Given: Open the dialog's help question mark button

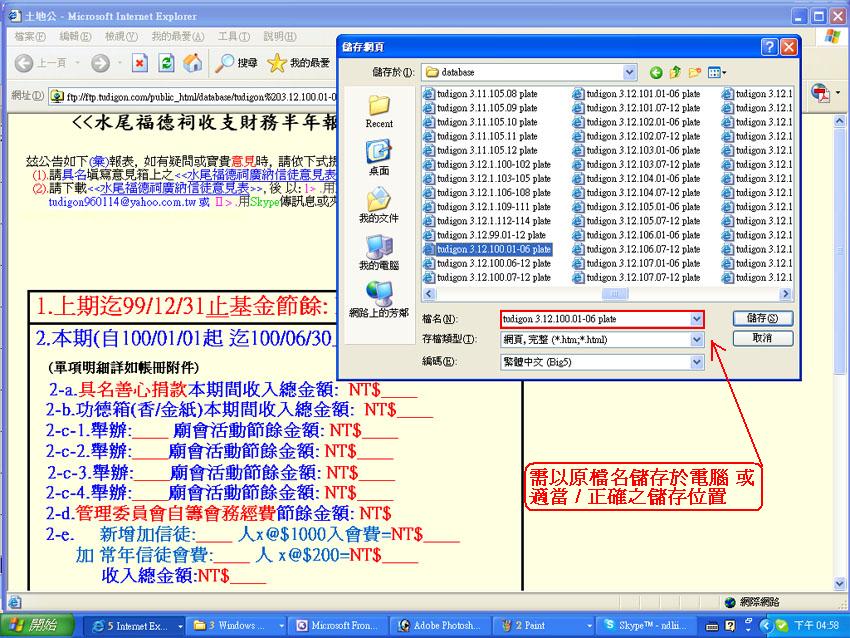Looking at the screenshot, I should pyautogui.click(x=768, y=47).
